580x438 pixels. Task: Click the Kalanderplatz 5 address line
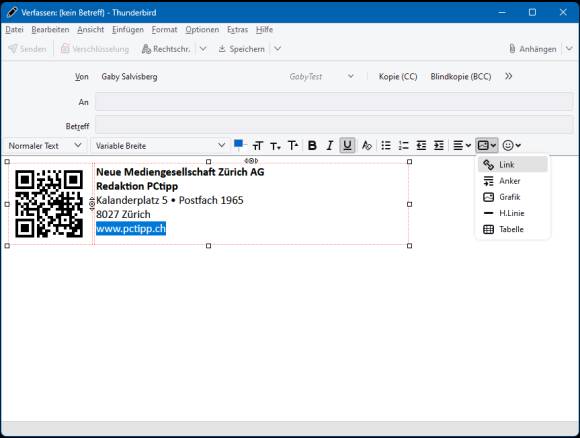tap(170, 200)
